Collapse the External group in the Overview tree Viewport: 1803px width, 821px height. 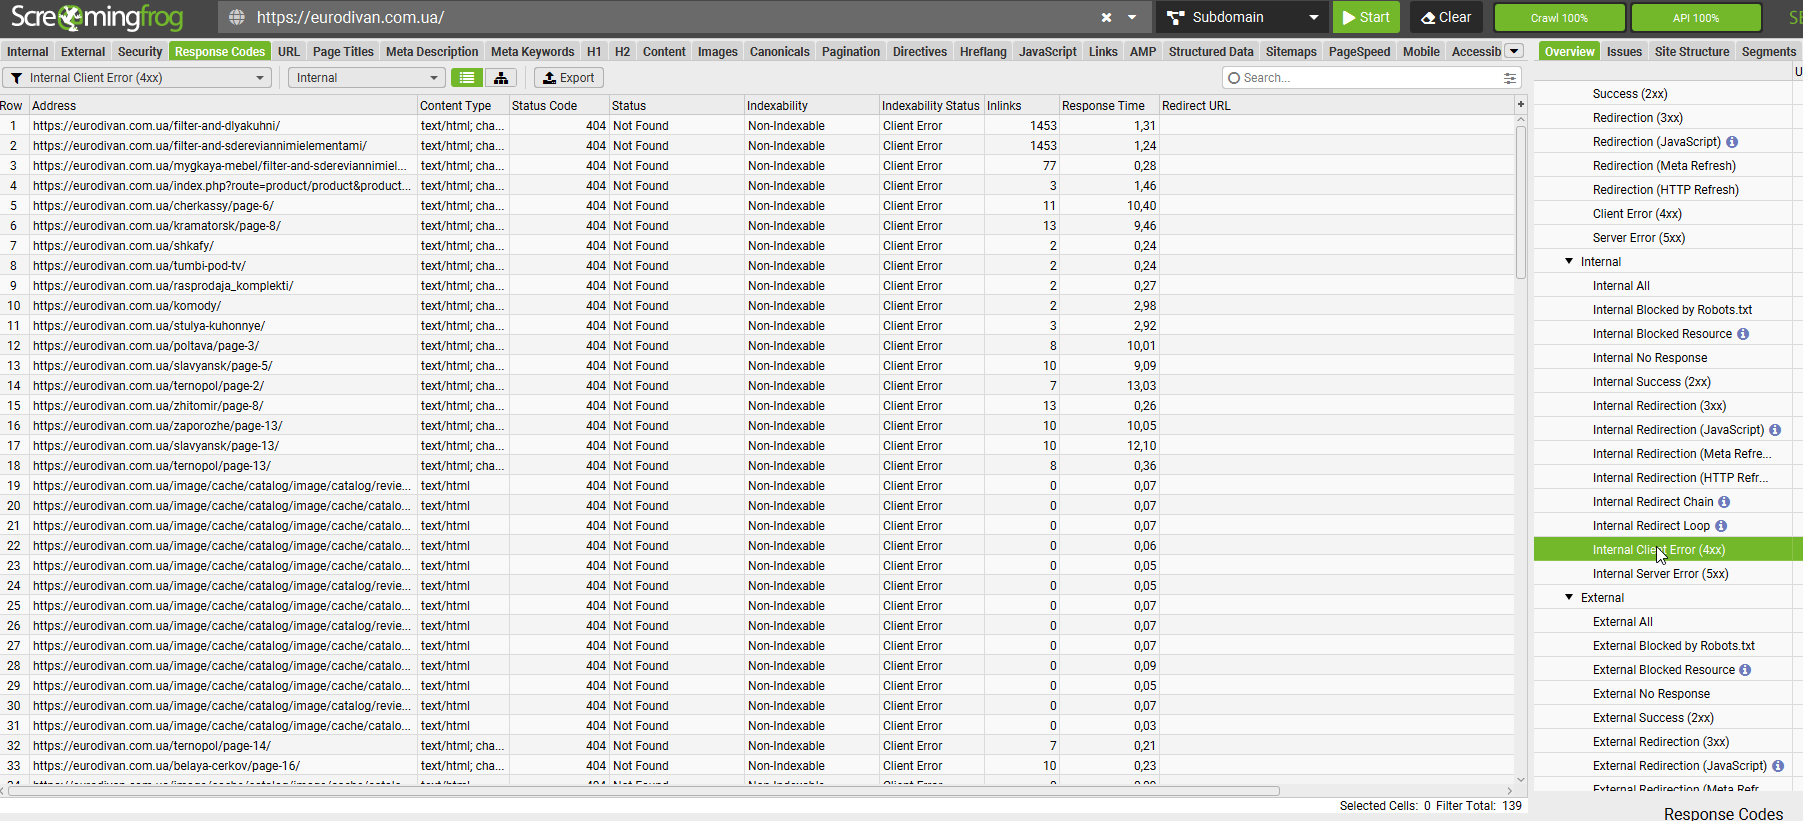[x=1569, y=597]
